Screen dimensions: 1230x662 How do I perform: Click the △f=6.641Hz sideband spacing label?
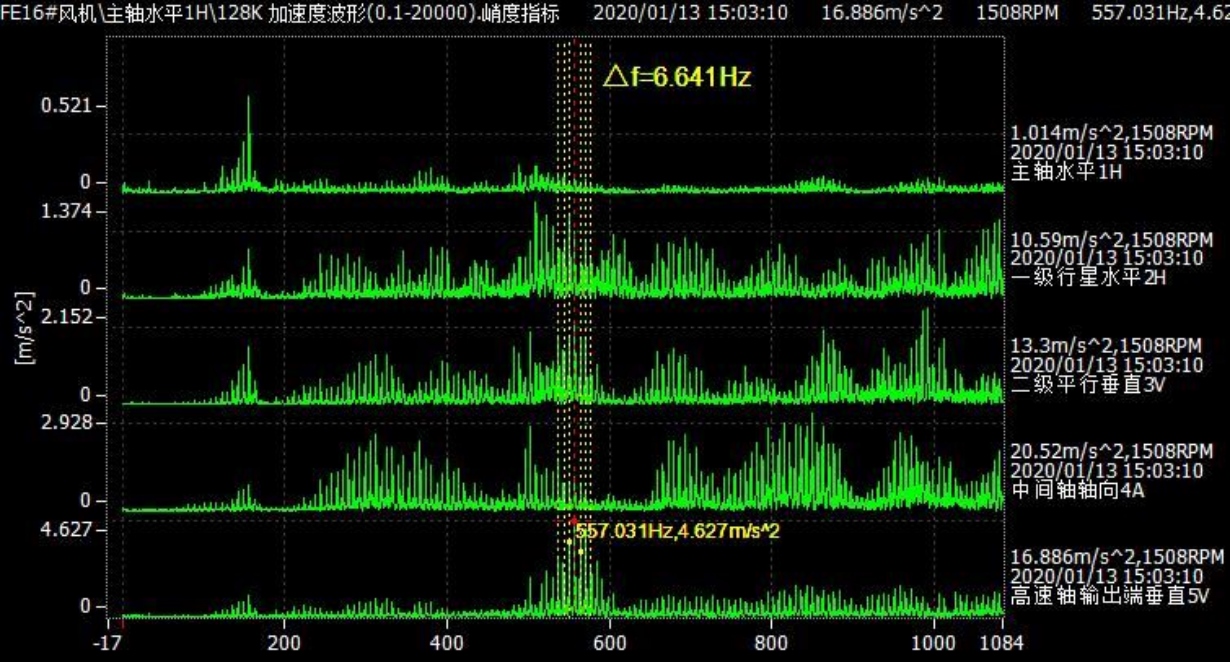[676, 77]
